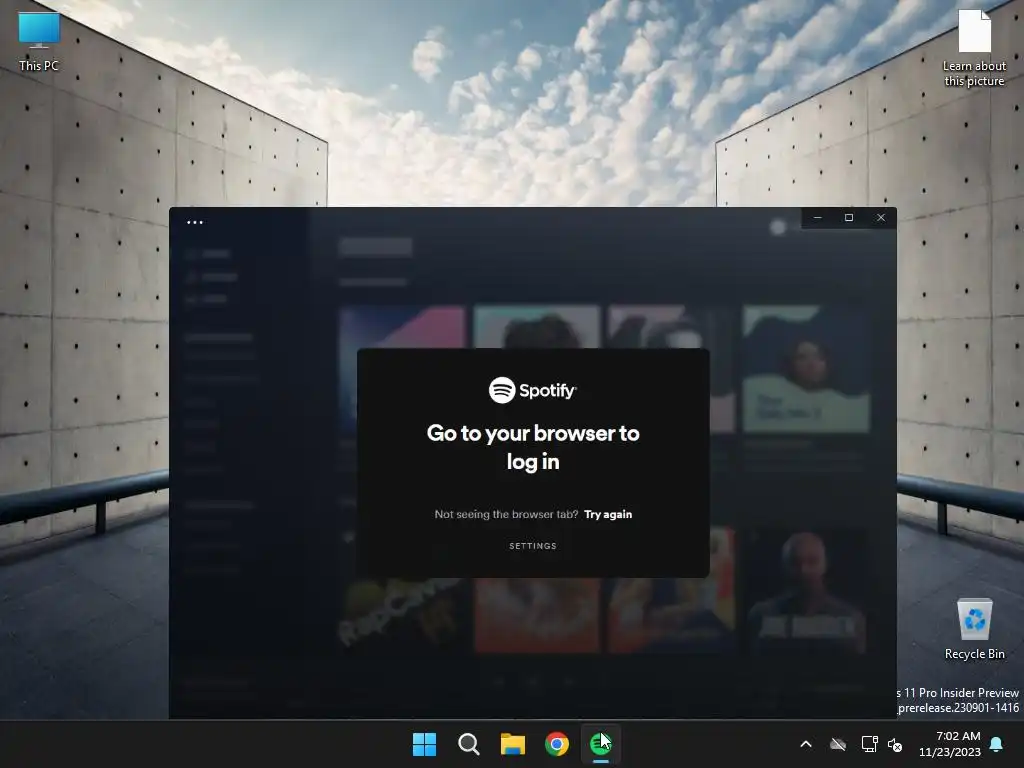Click the OneDrive cloud tray icon
The image size is (1024, 768).
click(838, 744)
